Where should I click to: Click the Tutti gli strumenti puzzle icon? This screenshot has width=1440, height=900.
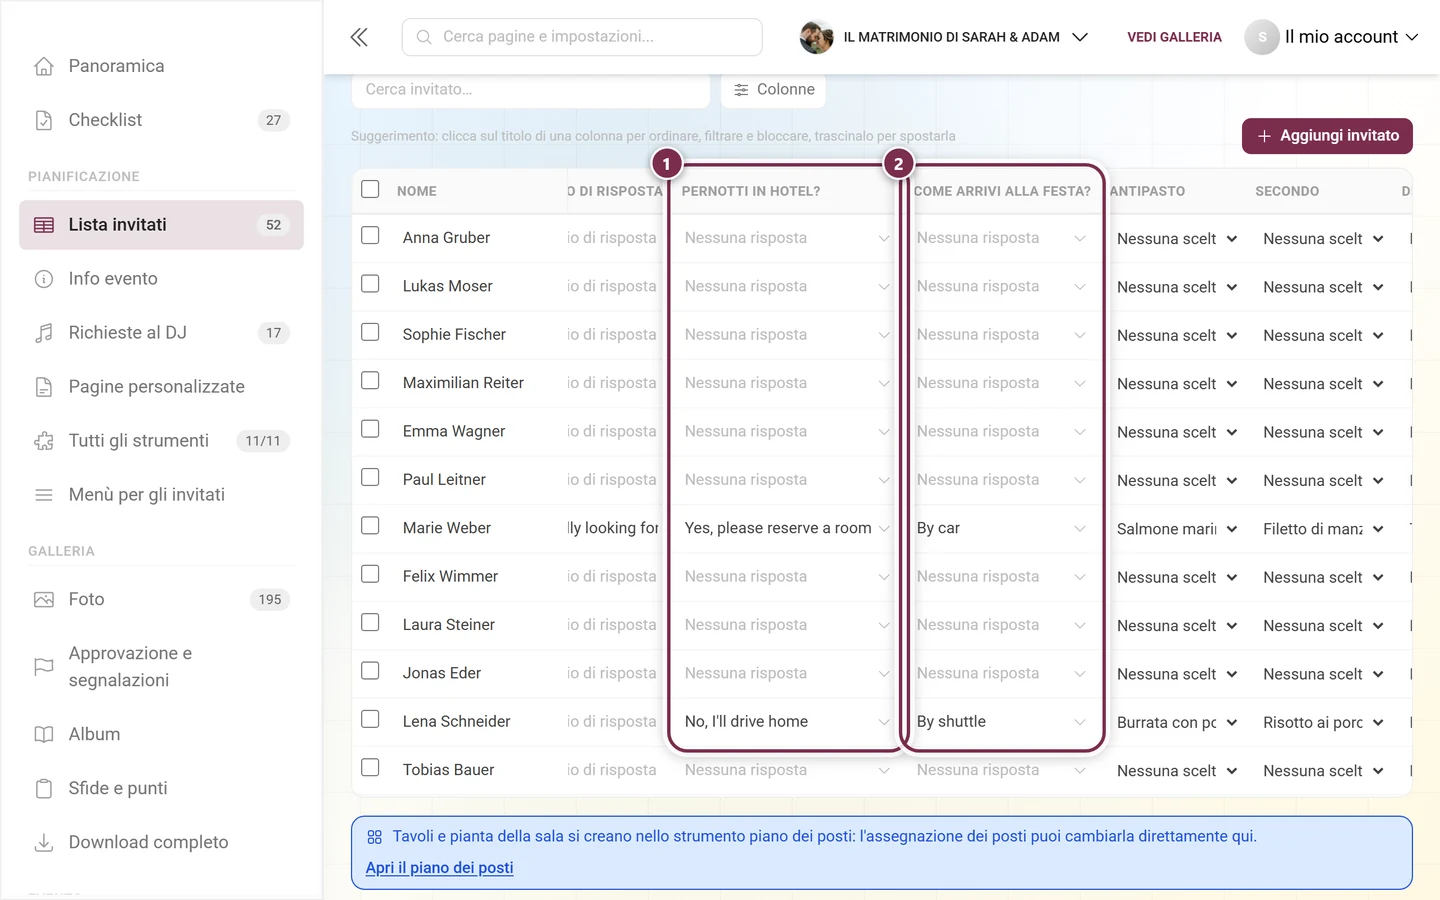[44, 441]
